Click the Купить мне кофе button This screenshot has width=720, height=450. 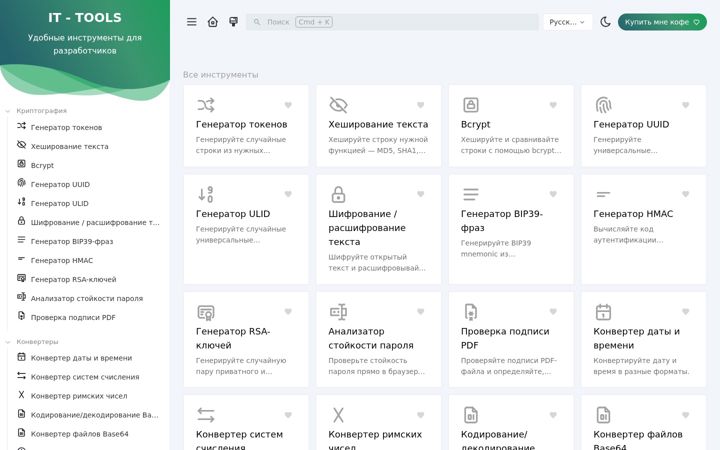[662, 22]
